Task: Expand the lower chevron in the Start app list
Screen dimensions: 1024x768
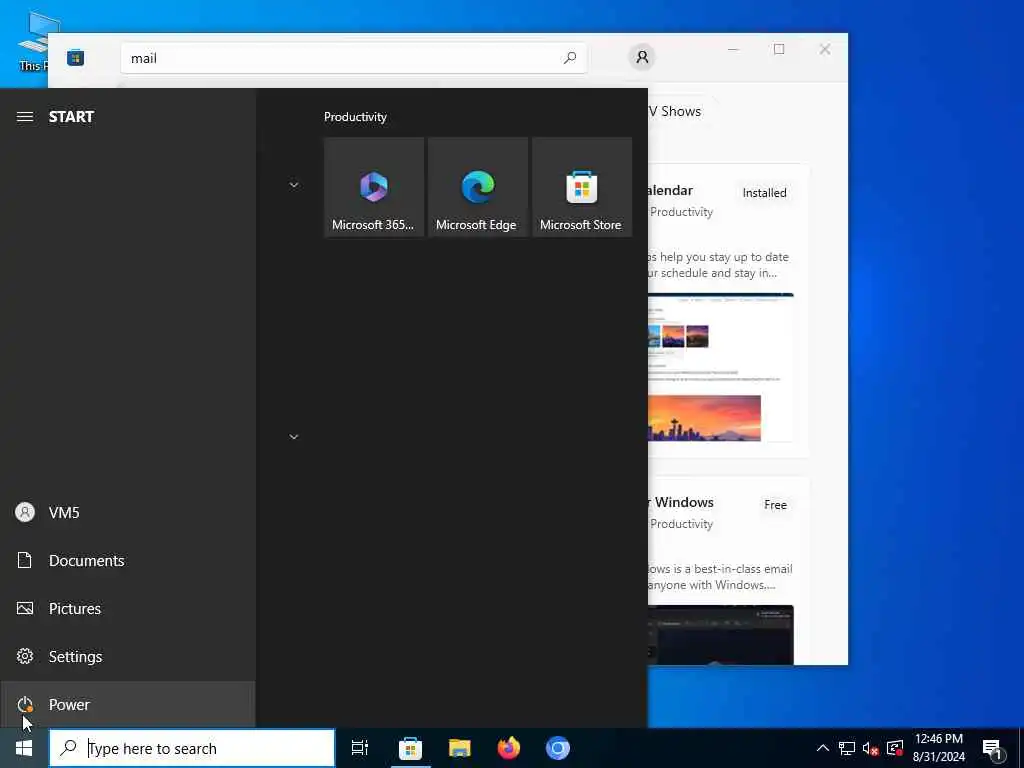Action: tap(294, 437)
